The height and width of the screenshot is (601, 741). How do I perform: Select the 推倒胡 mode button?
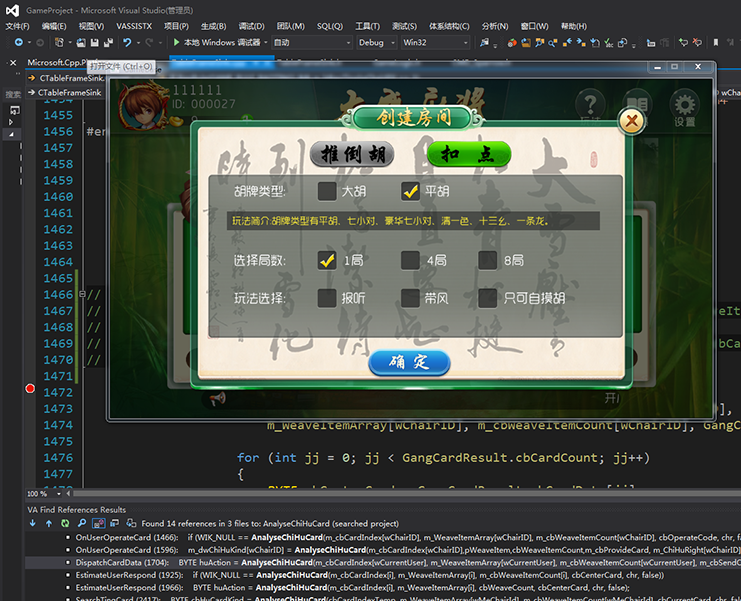(x=351, y=154)
